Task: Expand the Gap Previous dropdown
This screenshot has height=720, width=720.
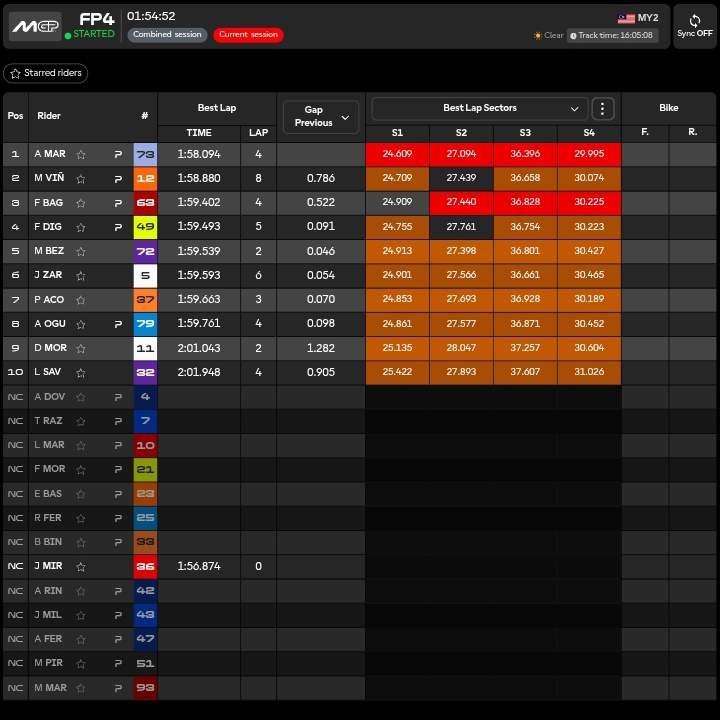Action: pyautogui.click(x=320, y=117)
